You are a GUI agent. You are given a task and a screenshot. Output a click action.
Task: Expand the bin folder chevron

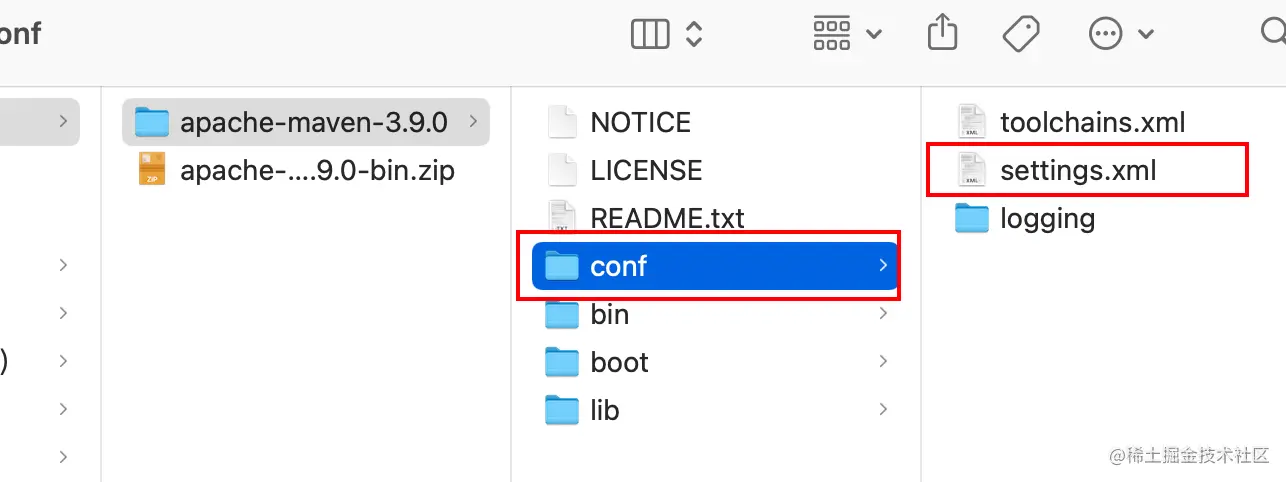tap(883, 314)
